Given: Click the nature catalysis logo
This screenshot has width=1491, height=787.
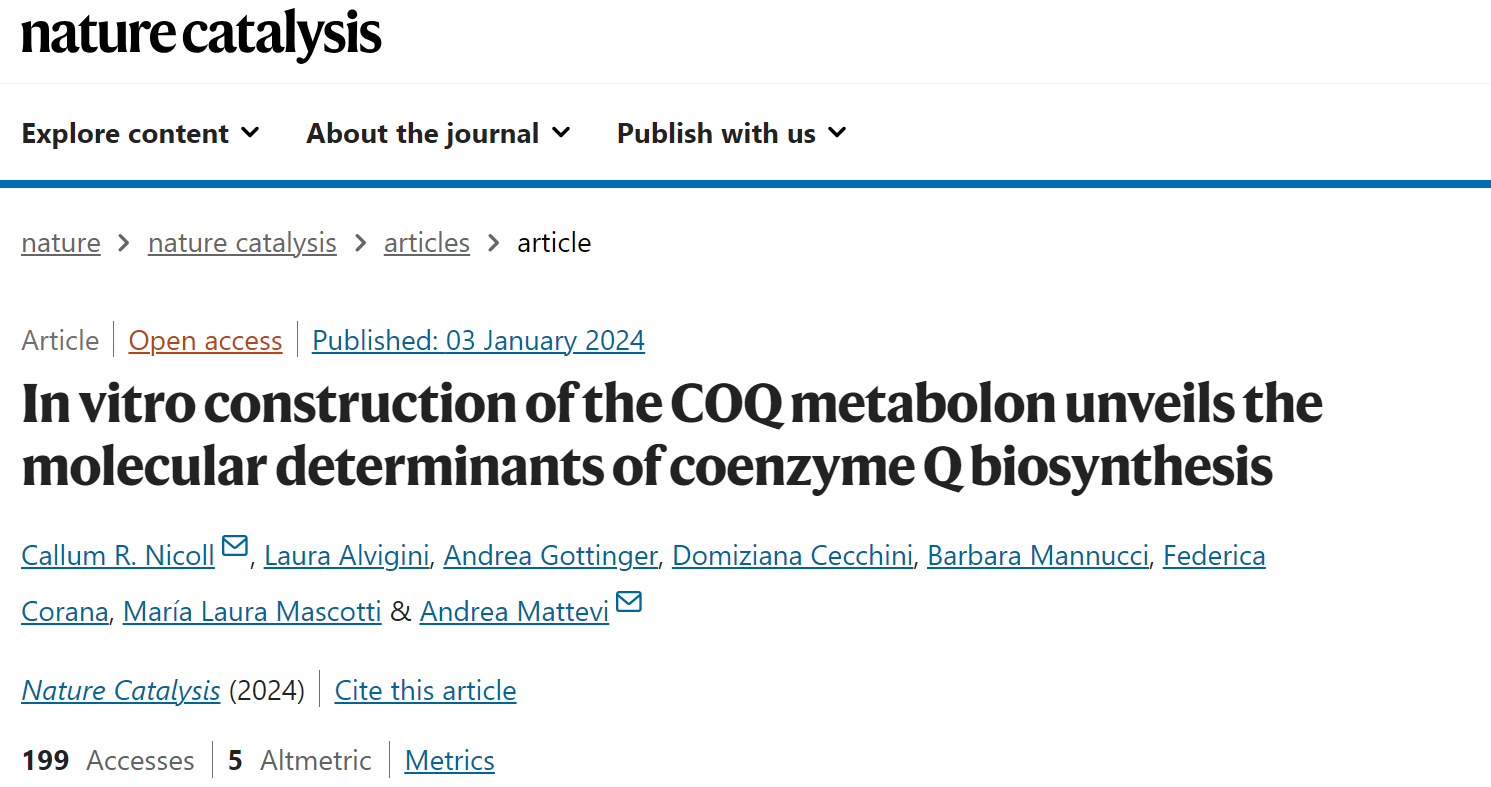Looking at the screenshot, I should (x=201, y=34).
